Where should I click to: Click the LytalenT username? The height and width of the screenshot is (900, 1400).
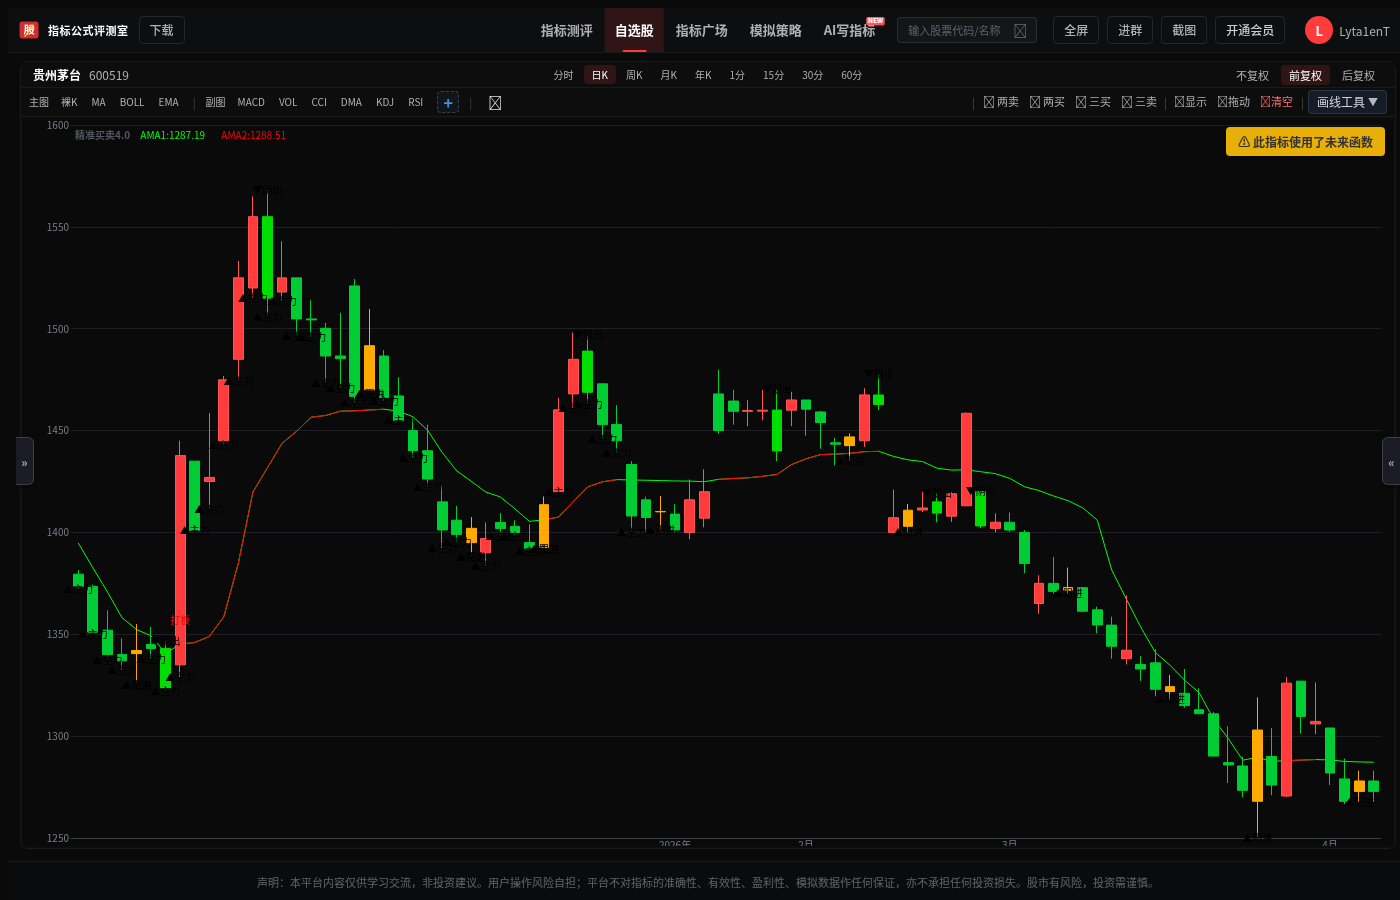click(x=1364, y=32)
